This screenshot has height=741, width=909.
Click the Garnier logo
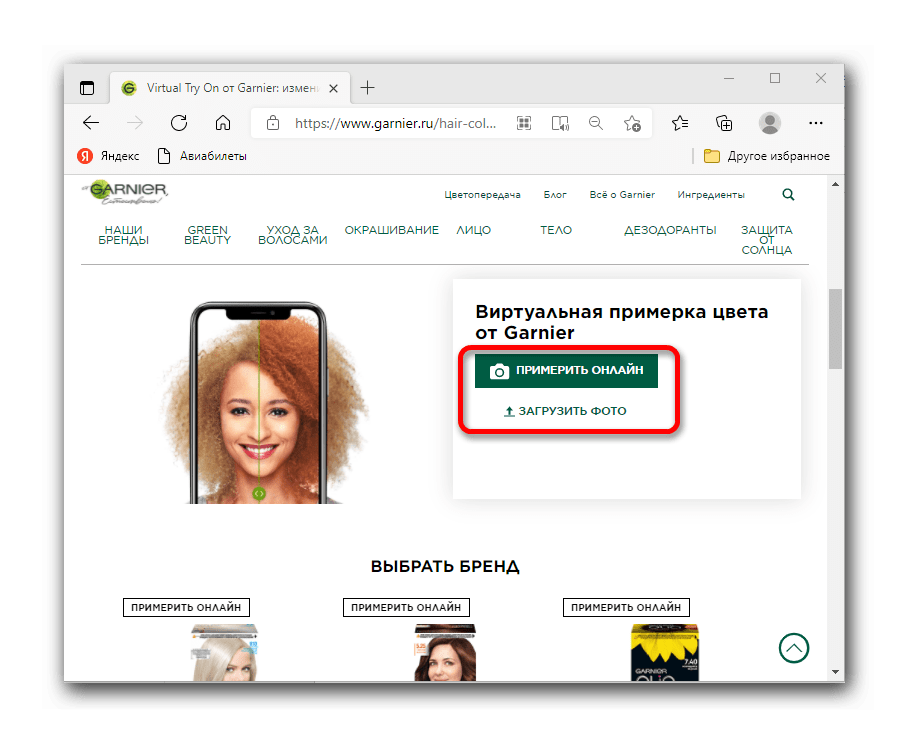pyautogui.click(x=125, y=192)
